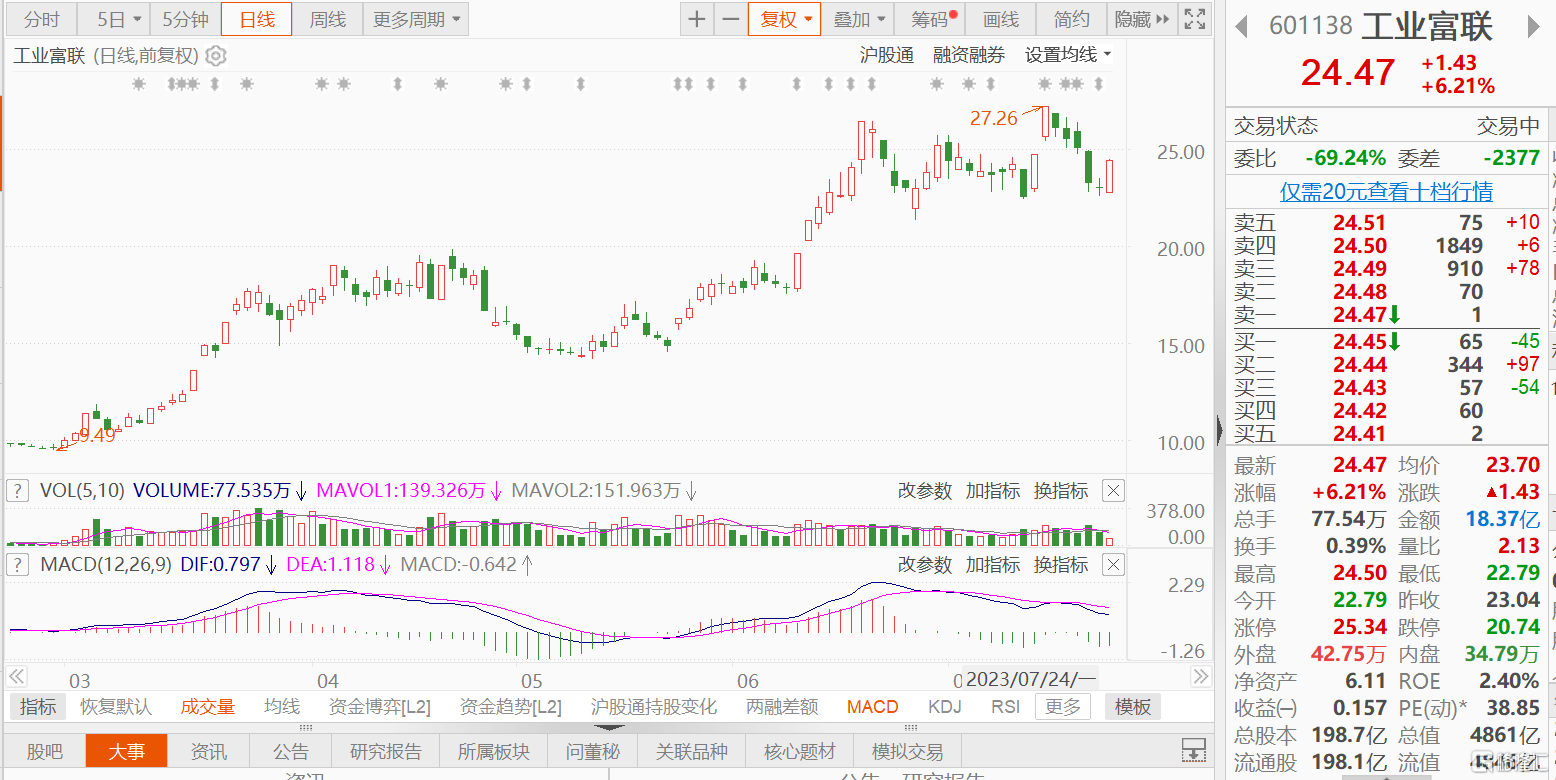Open help question mark for MACD indicator
Image resolution: width=1556 pixels, height=780 pixels.
click(x=17, y=564)
